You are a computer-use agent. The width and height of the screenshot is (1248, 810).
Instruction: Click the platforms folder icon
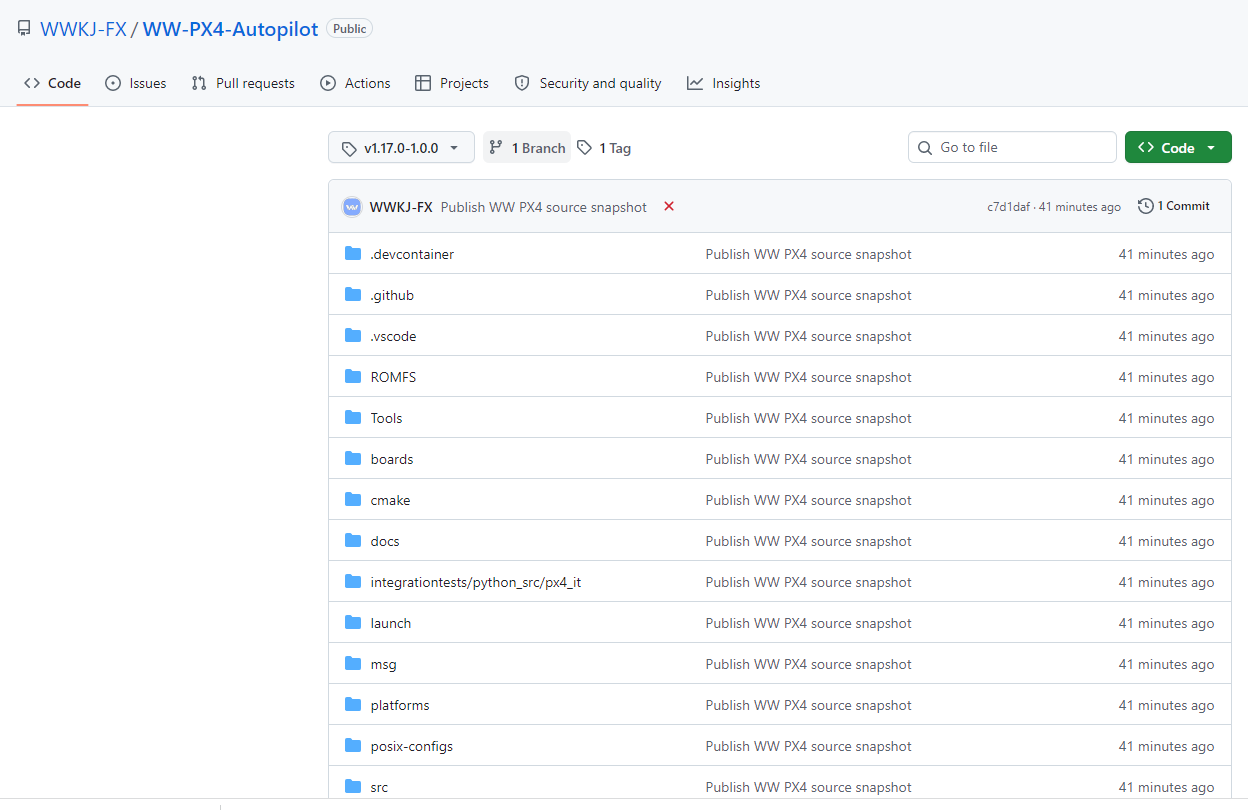coord(353,705)
